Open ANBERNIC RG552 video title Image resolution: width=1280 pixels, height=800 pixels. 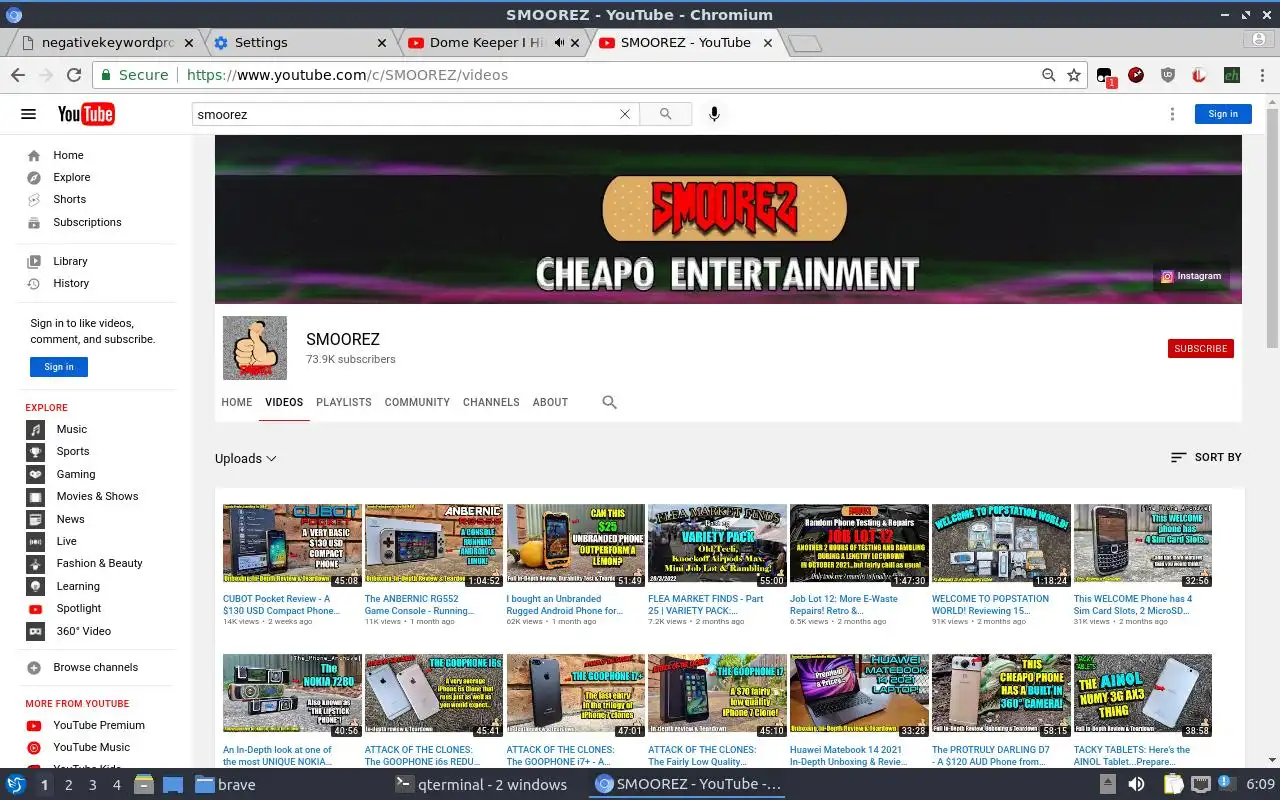[x=420, y=604]
